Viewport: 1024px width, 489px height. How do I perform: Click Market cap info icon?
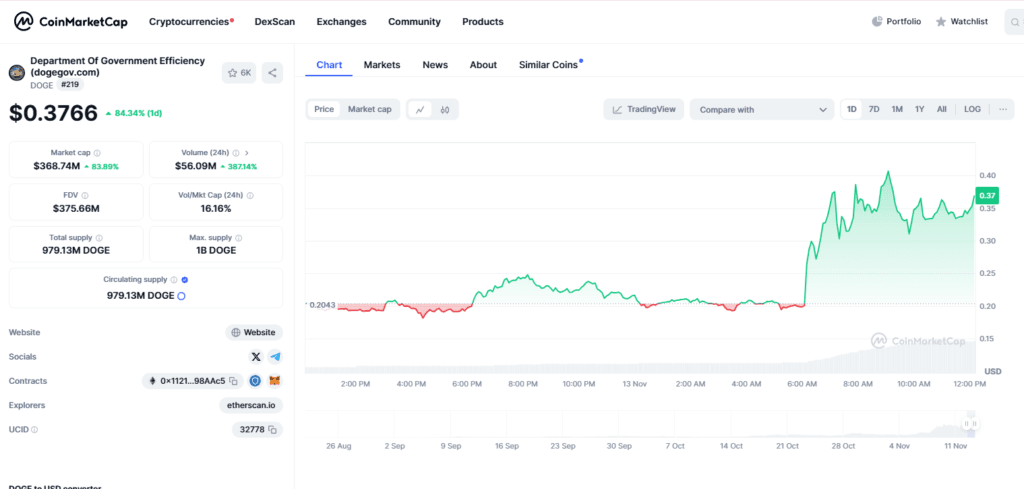[97, 153]
